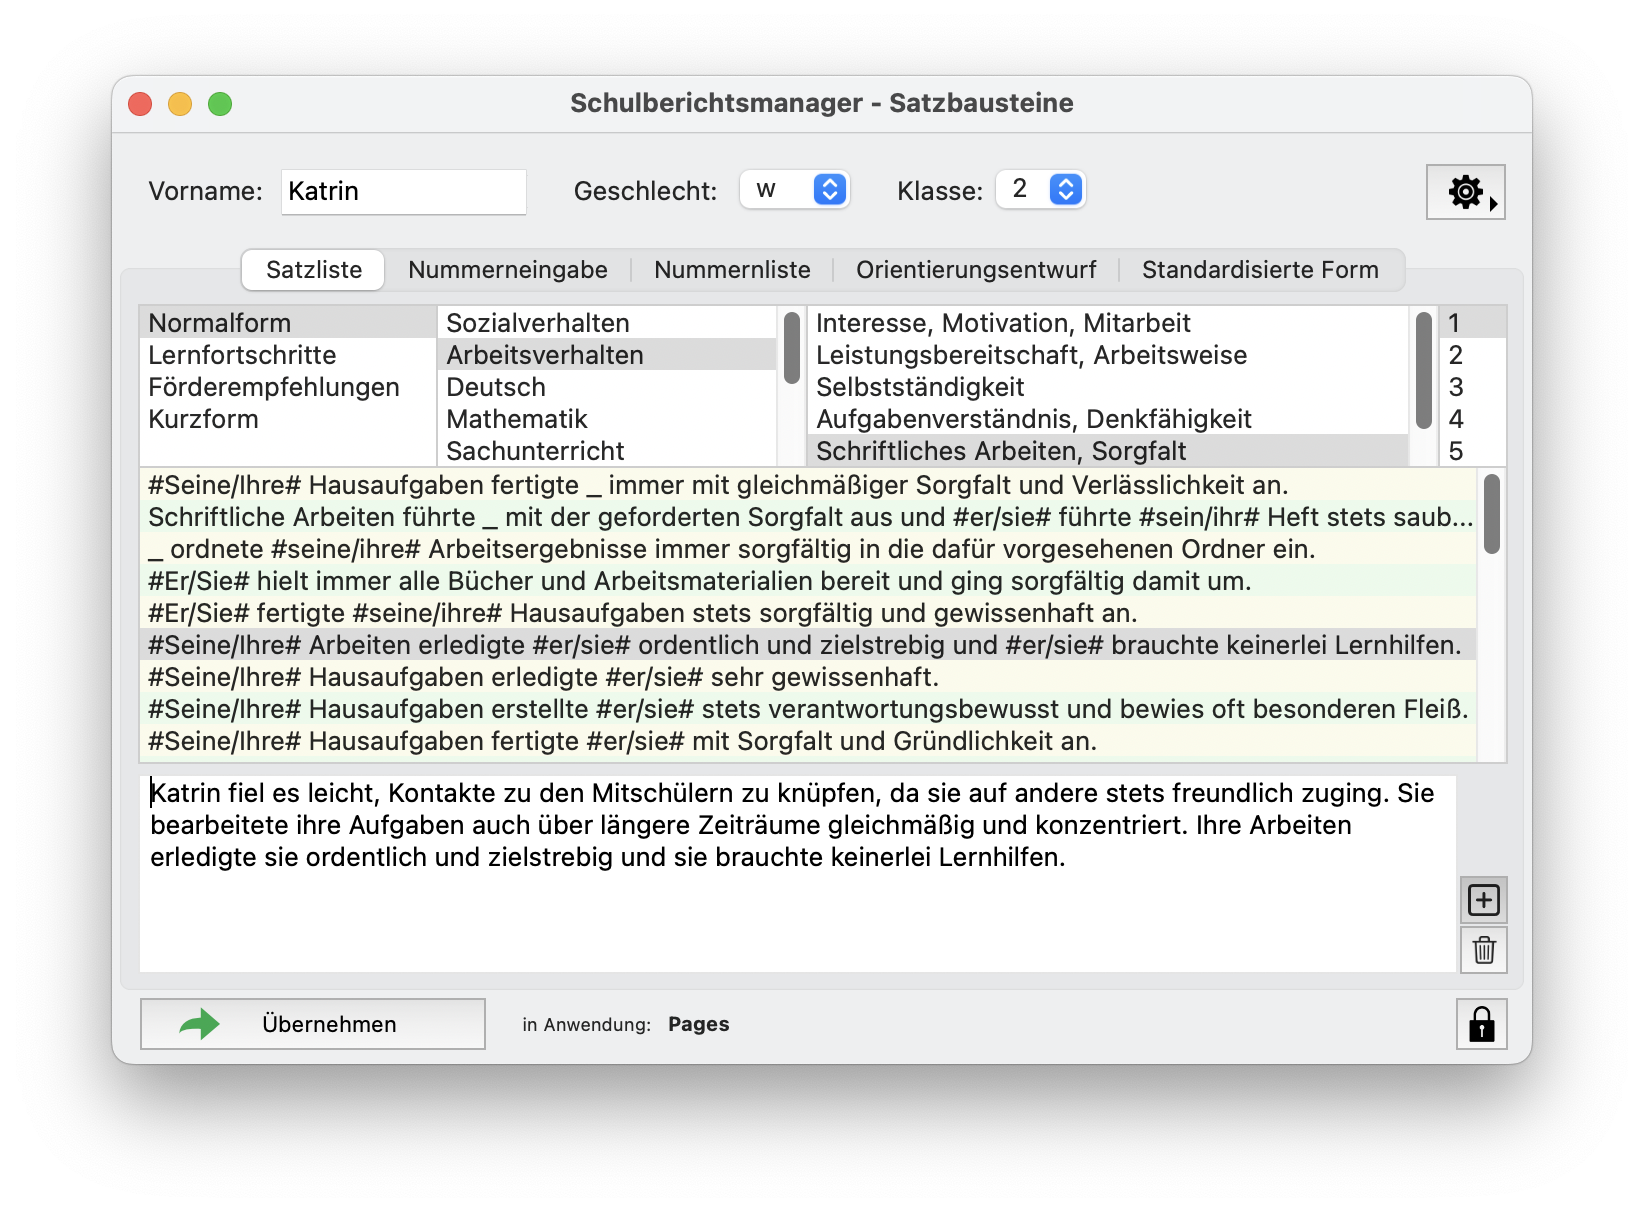1644x1212 pixels.
Task: Change Geschlecht value using its stepper
Action: (828, 189)
